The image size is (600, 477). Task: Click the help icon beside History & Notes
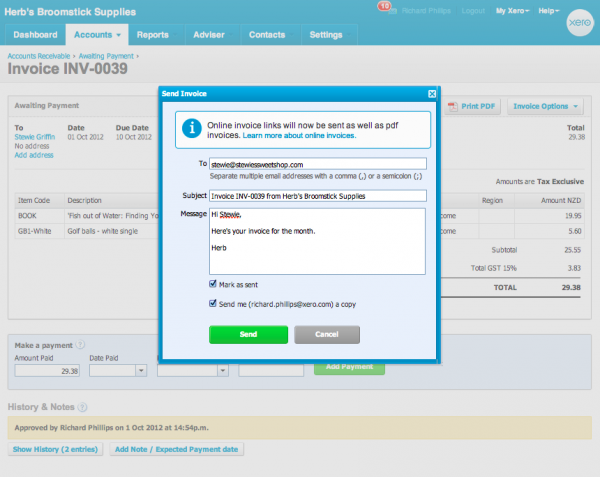click(83, 407)
